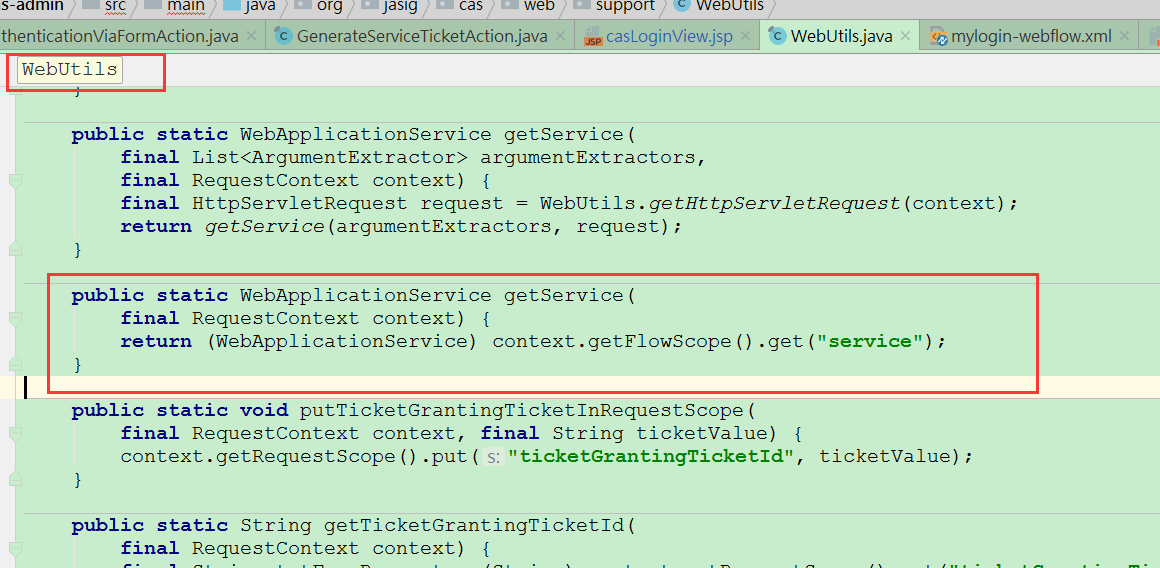Open the java folder breadcrumb
Image resolution: width=1160 pixels, height=568 pixels.
pos(250,6)
